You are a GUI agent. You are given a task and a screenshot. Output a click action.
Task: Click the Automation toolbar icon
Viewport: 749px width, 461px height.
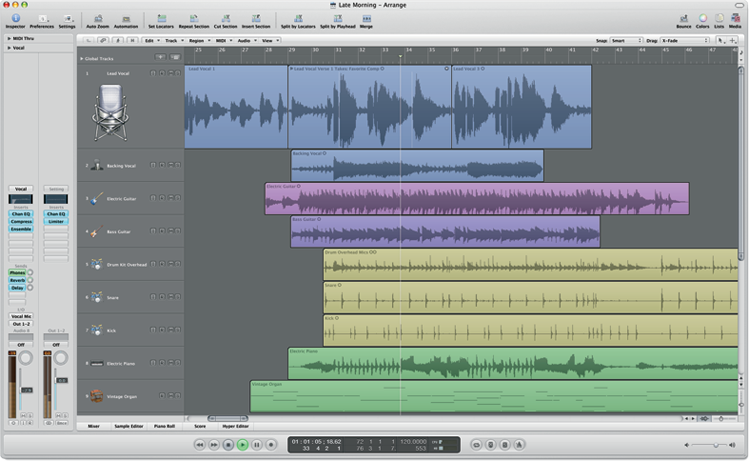126,19
